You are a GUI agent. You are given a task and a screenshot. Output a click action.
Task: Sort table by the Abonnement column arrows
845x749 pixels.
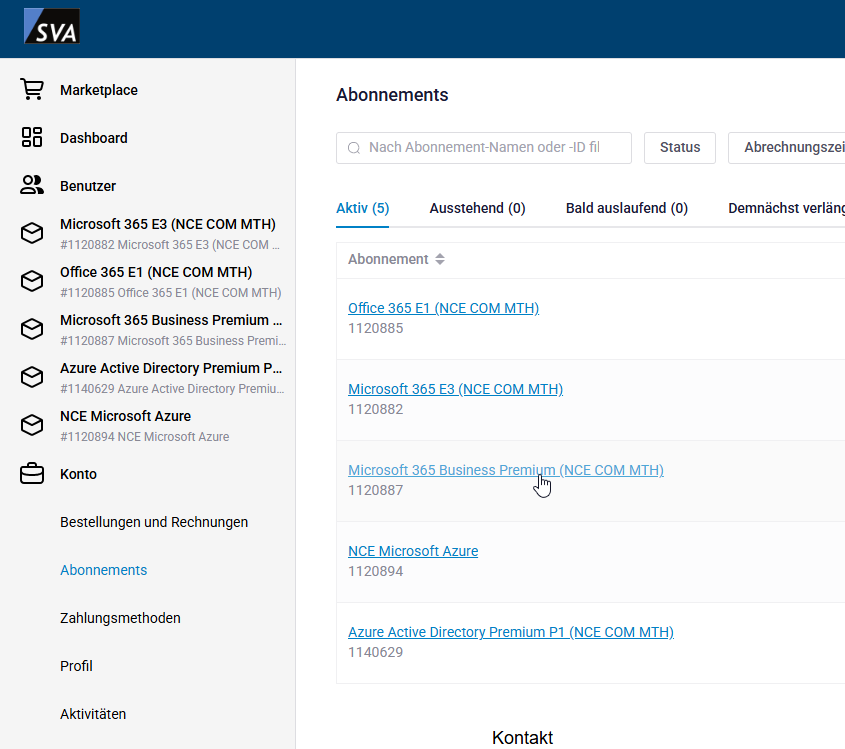tap(440, 259)
